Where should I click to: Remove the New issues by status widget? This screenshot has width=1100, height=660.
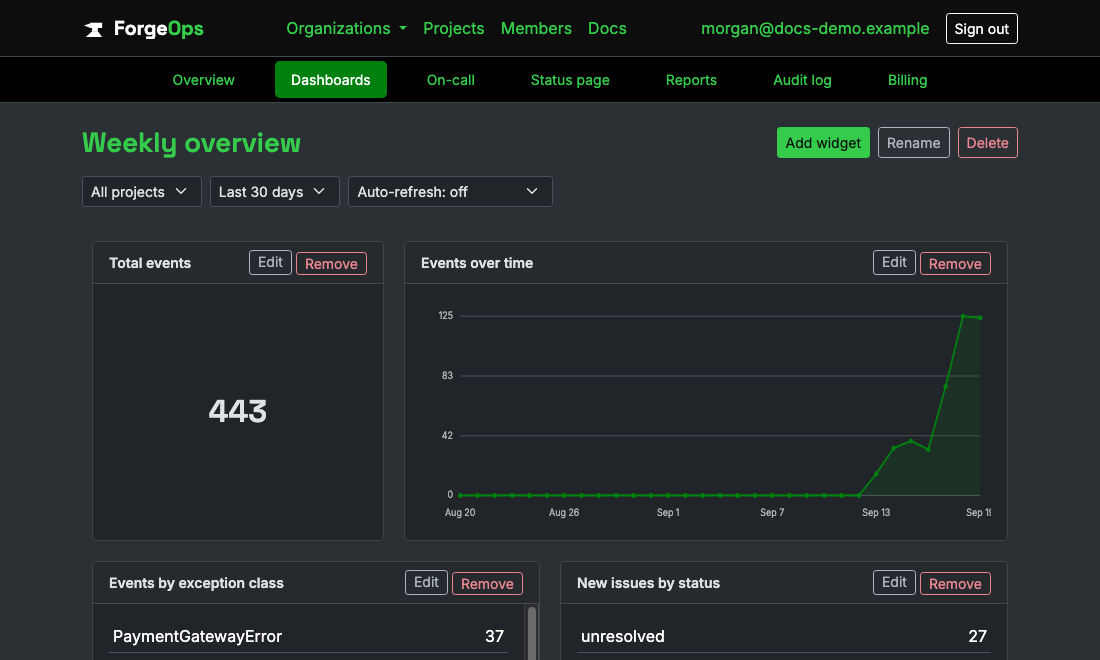tap(955, 584)
